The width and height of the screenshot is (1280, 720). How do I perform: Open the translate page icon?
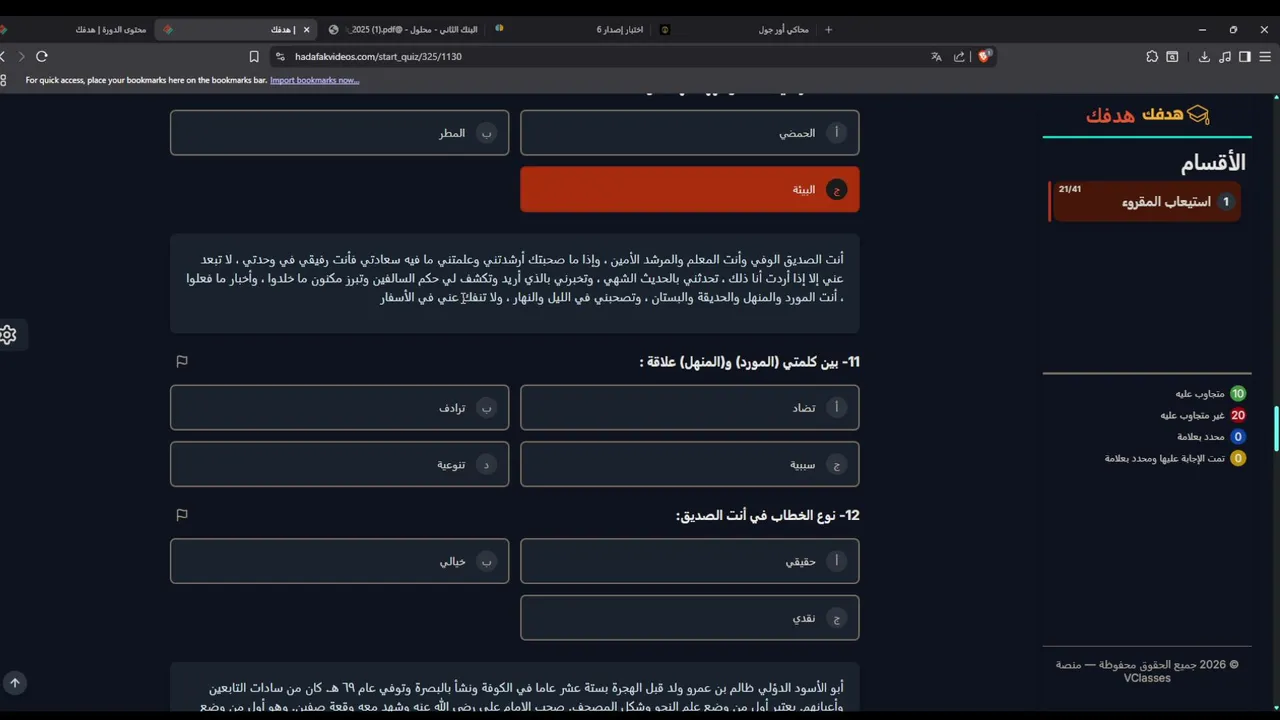click(x=936, y=57)
